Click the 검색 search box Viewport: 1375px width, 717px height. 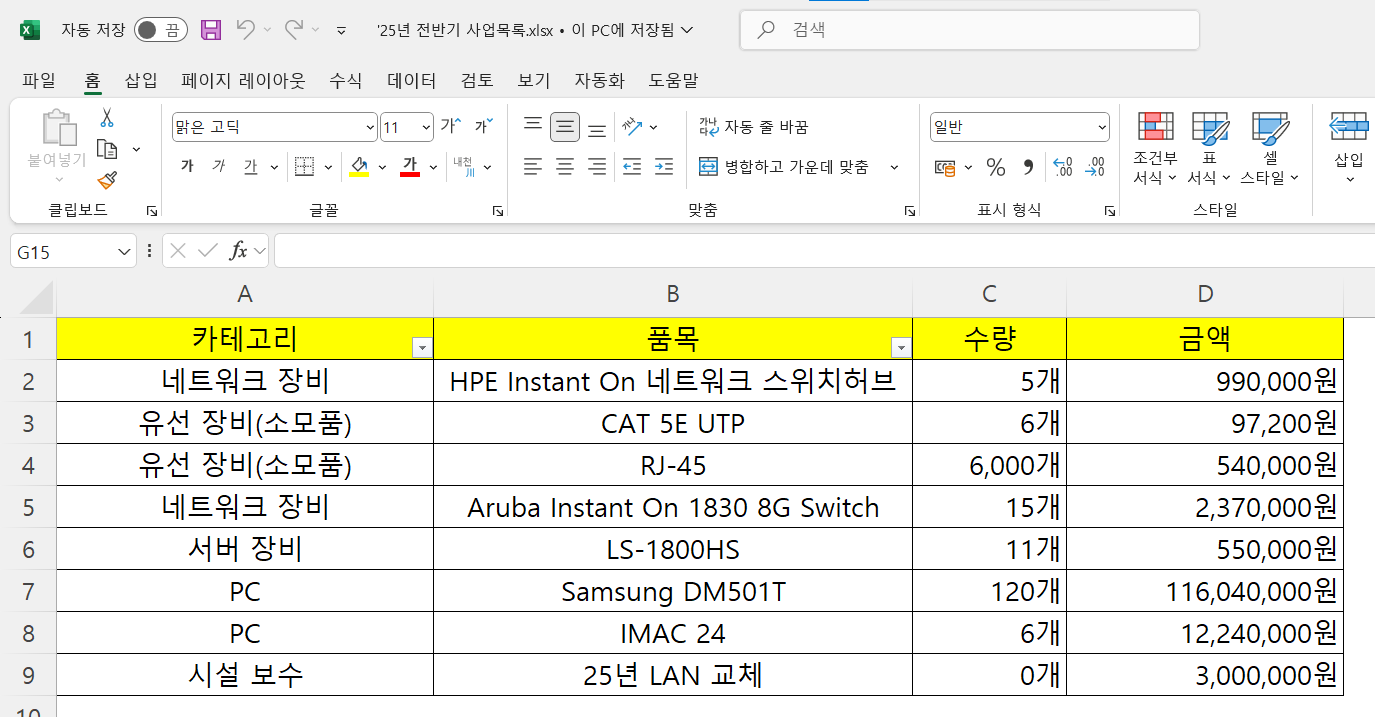point(969,30)
